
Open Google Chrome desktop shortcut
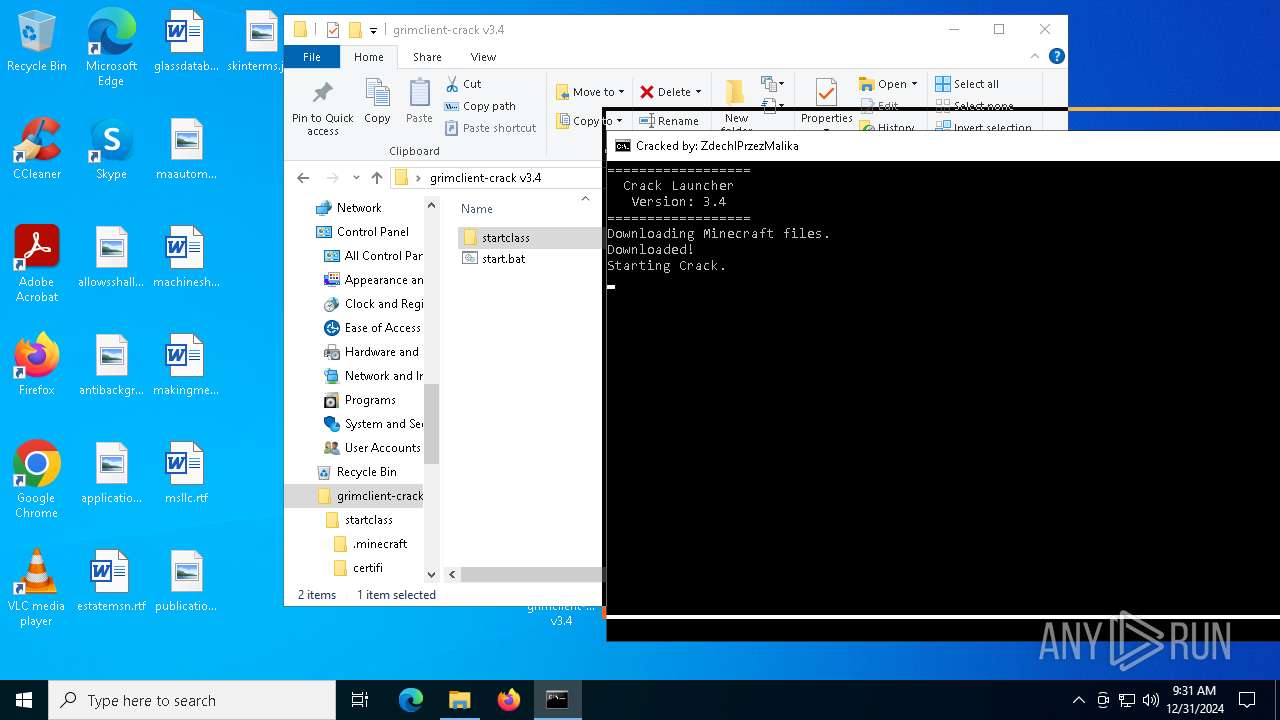click(37, 479)
